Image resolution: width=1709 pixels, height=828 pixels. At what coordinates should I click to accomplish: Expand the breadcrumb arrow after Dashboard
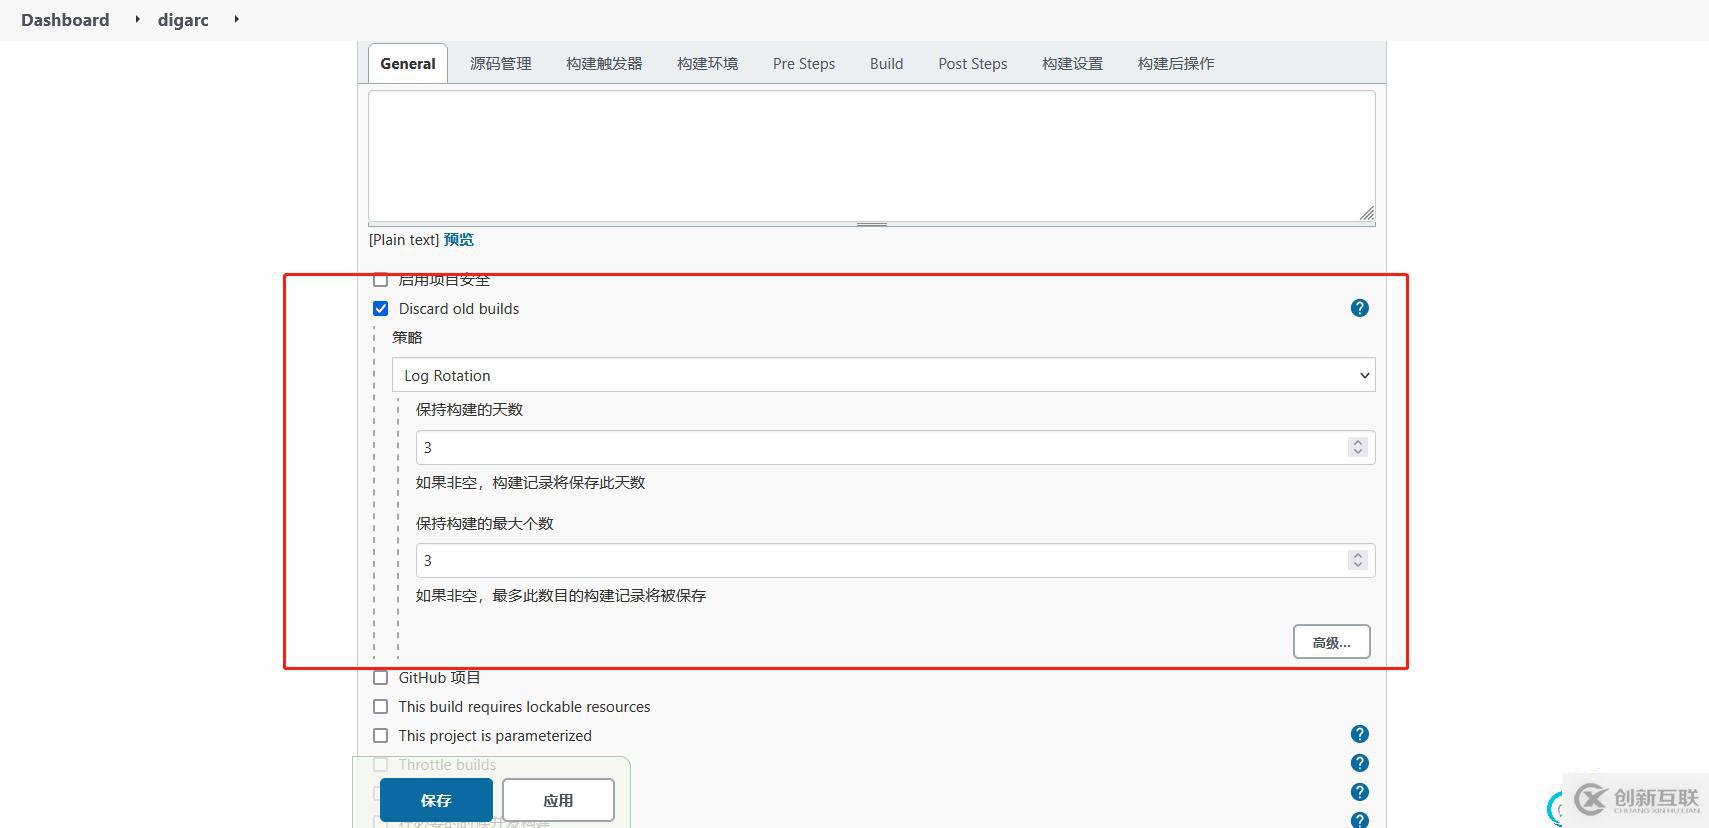[137, 19]
